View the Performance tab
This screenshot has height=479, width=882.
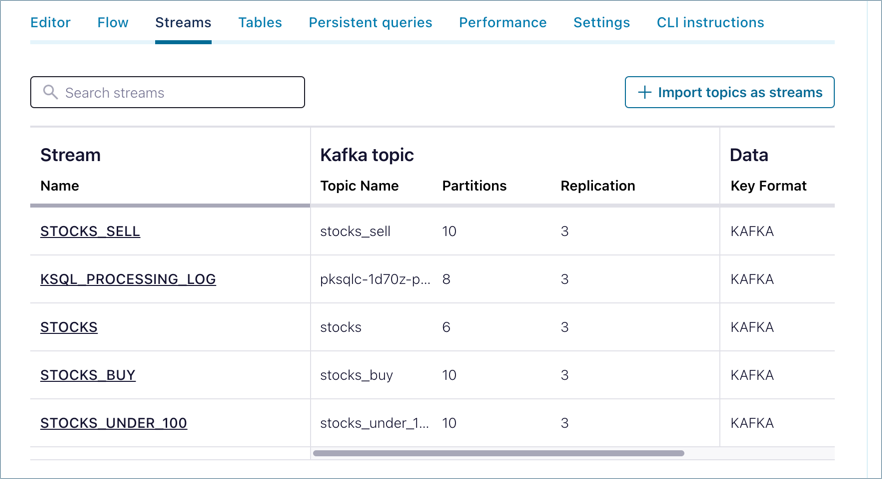click(502, 22)
